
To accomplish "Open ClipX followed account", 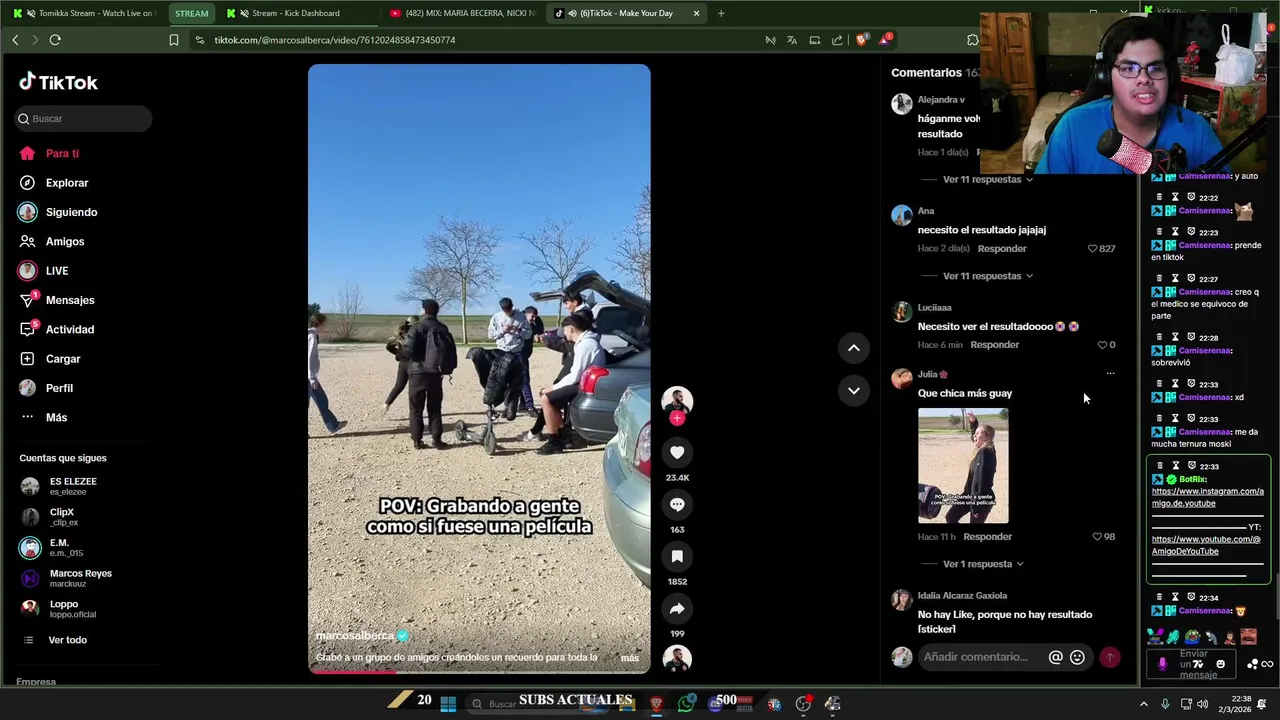I will tap(50, 517).
